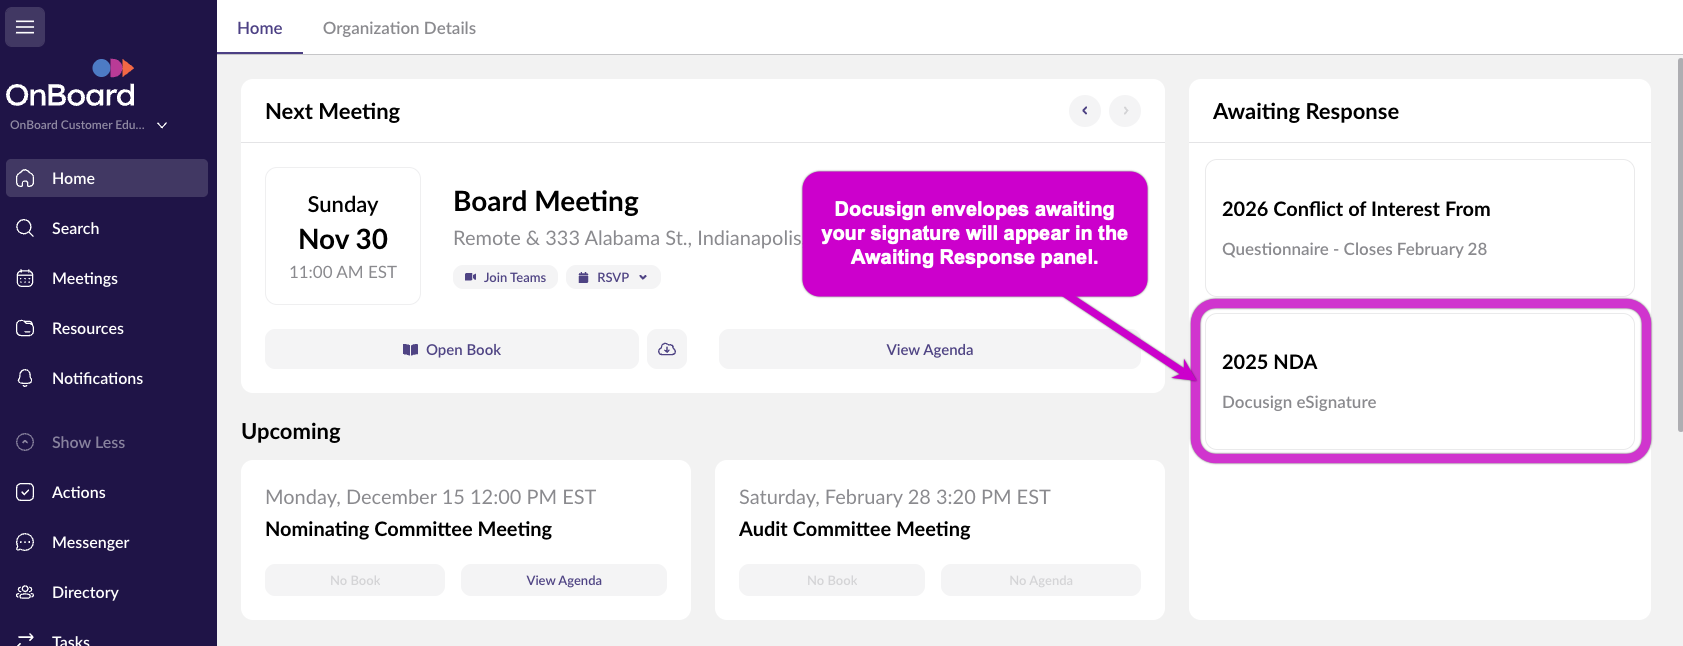Join the meeting via Join Teams
This screenshot has width=1683, height=646.
click(x=505, y=277)
